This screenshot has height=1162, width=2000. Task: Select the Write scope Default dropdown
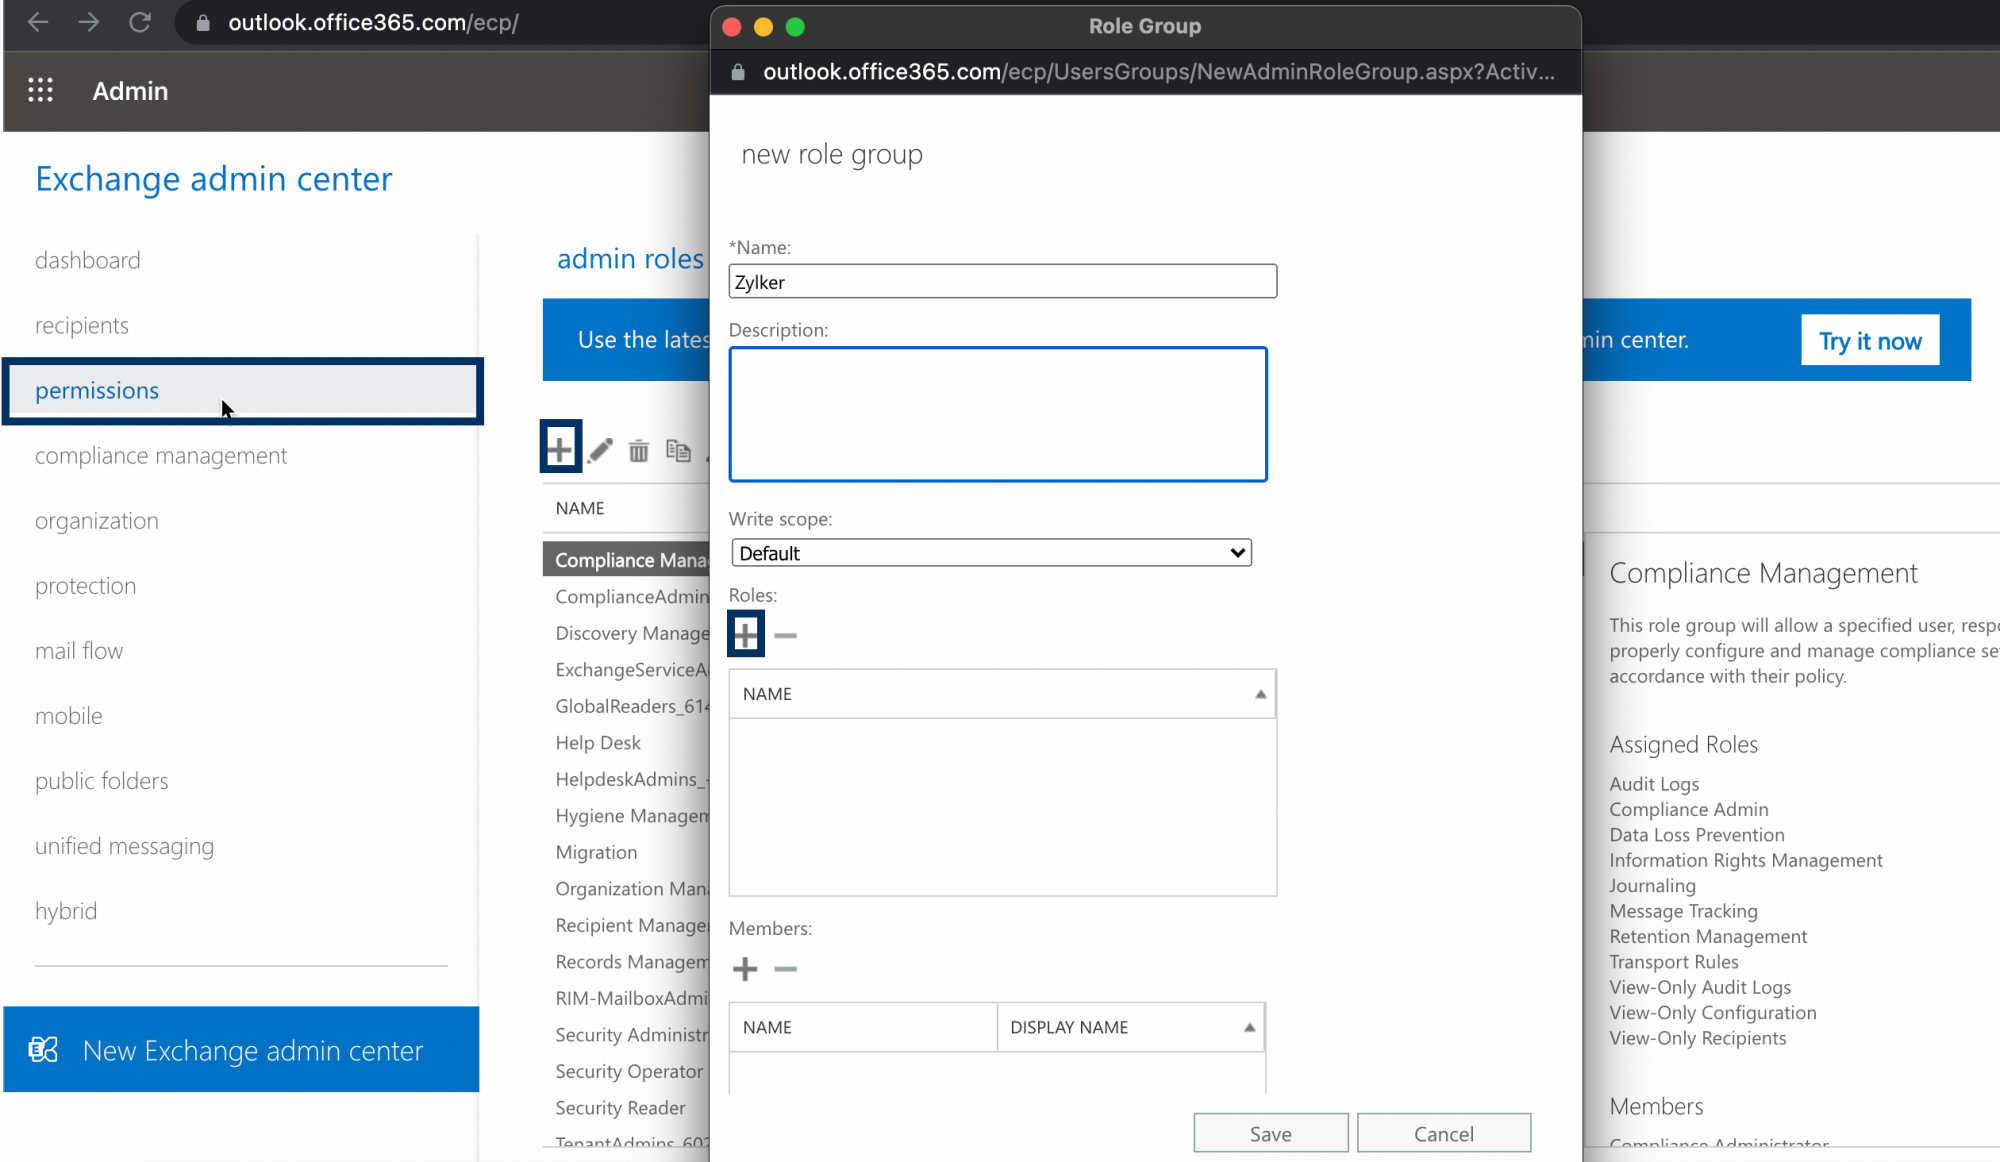point(989,552)
